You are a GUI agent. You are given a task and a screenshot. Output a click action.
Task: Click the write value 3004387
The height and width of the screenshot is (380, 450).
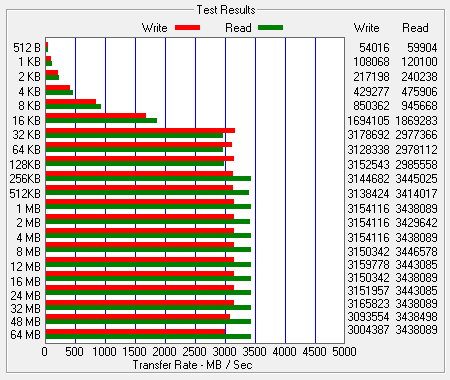click(x=368, y=329)
